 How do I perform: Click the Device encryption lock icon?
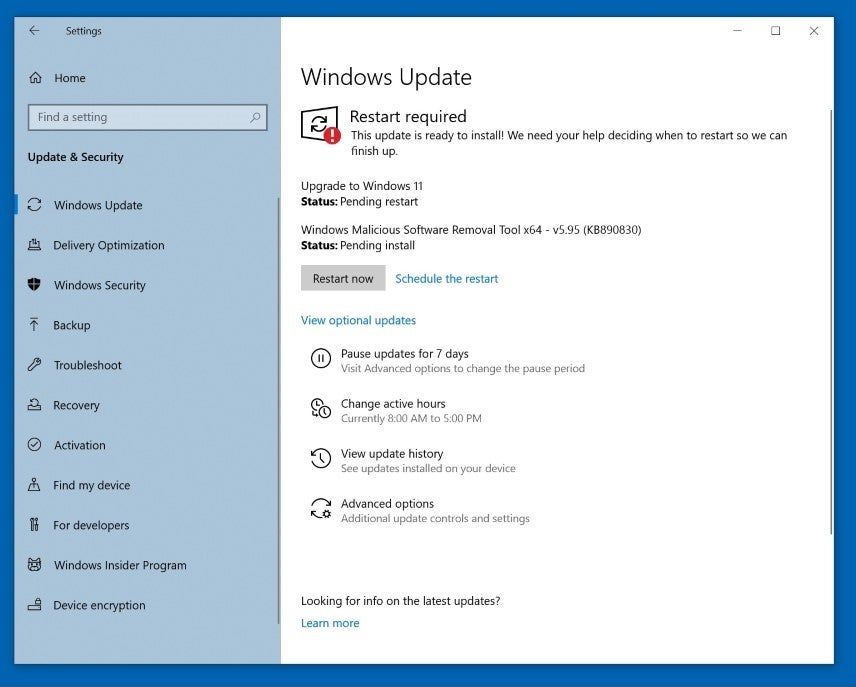(34, 605)
